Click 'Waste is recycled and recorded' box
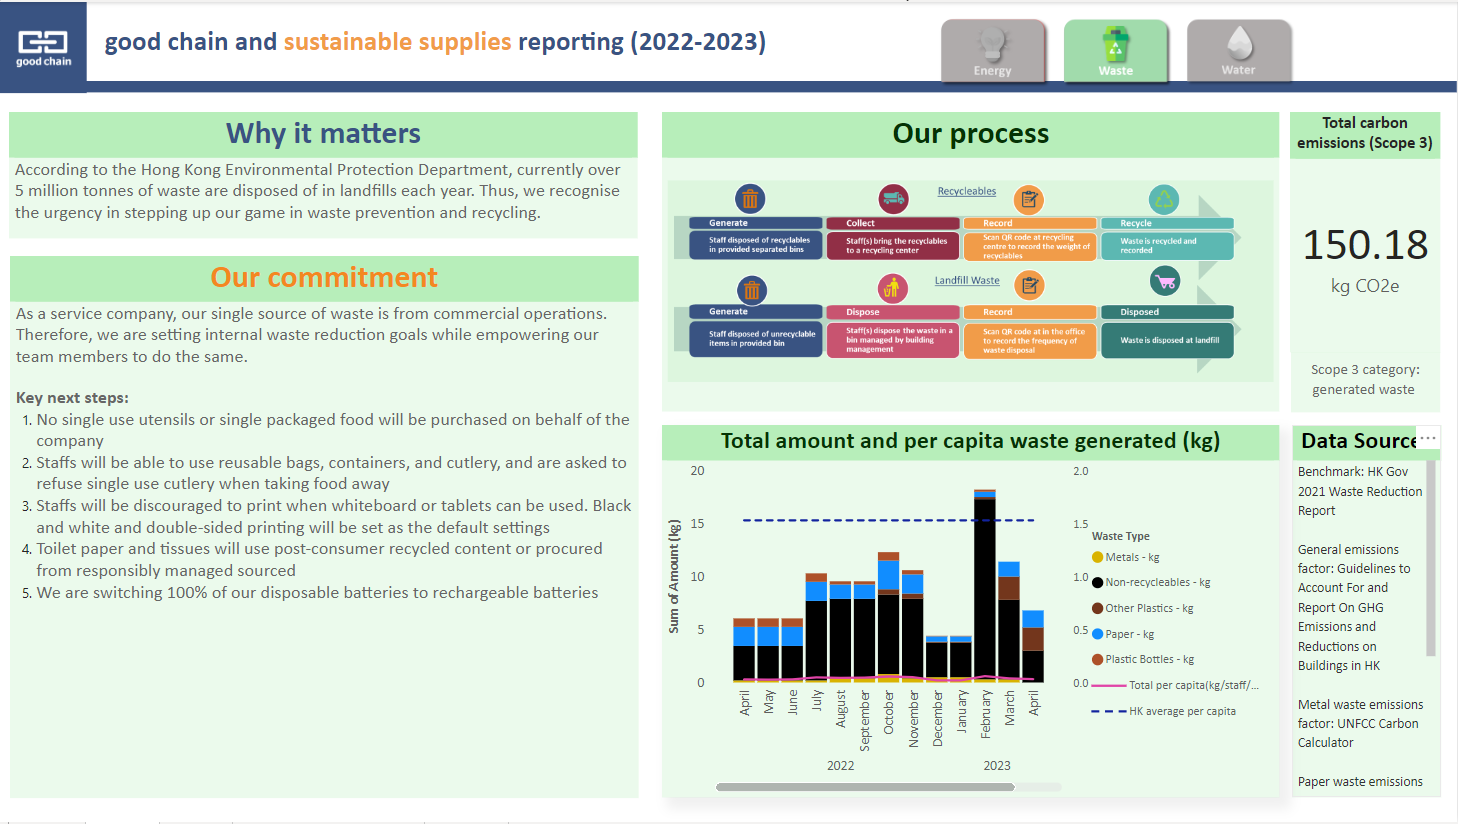The image size is (1458, 824). click(1167, 246)
